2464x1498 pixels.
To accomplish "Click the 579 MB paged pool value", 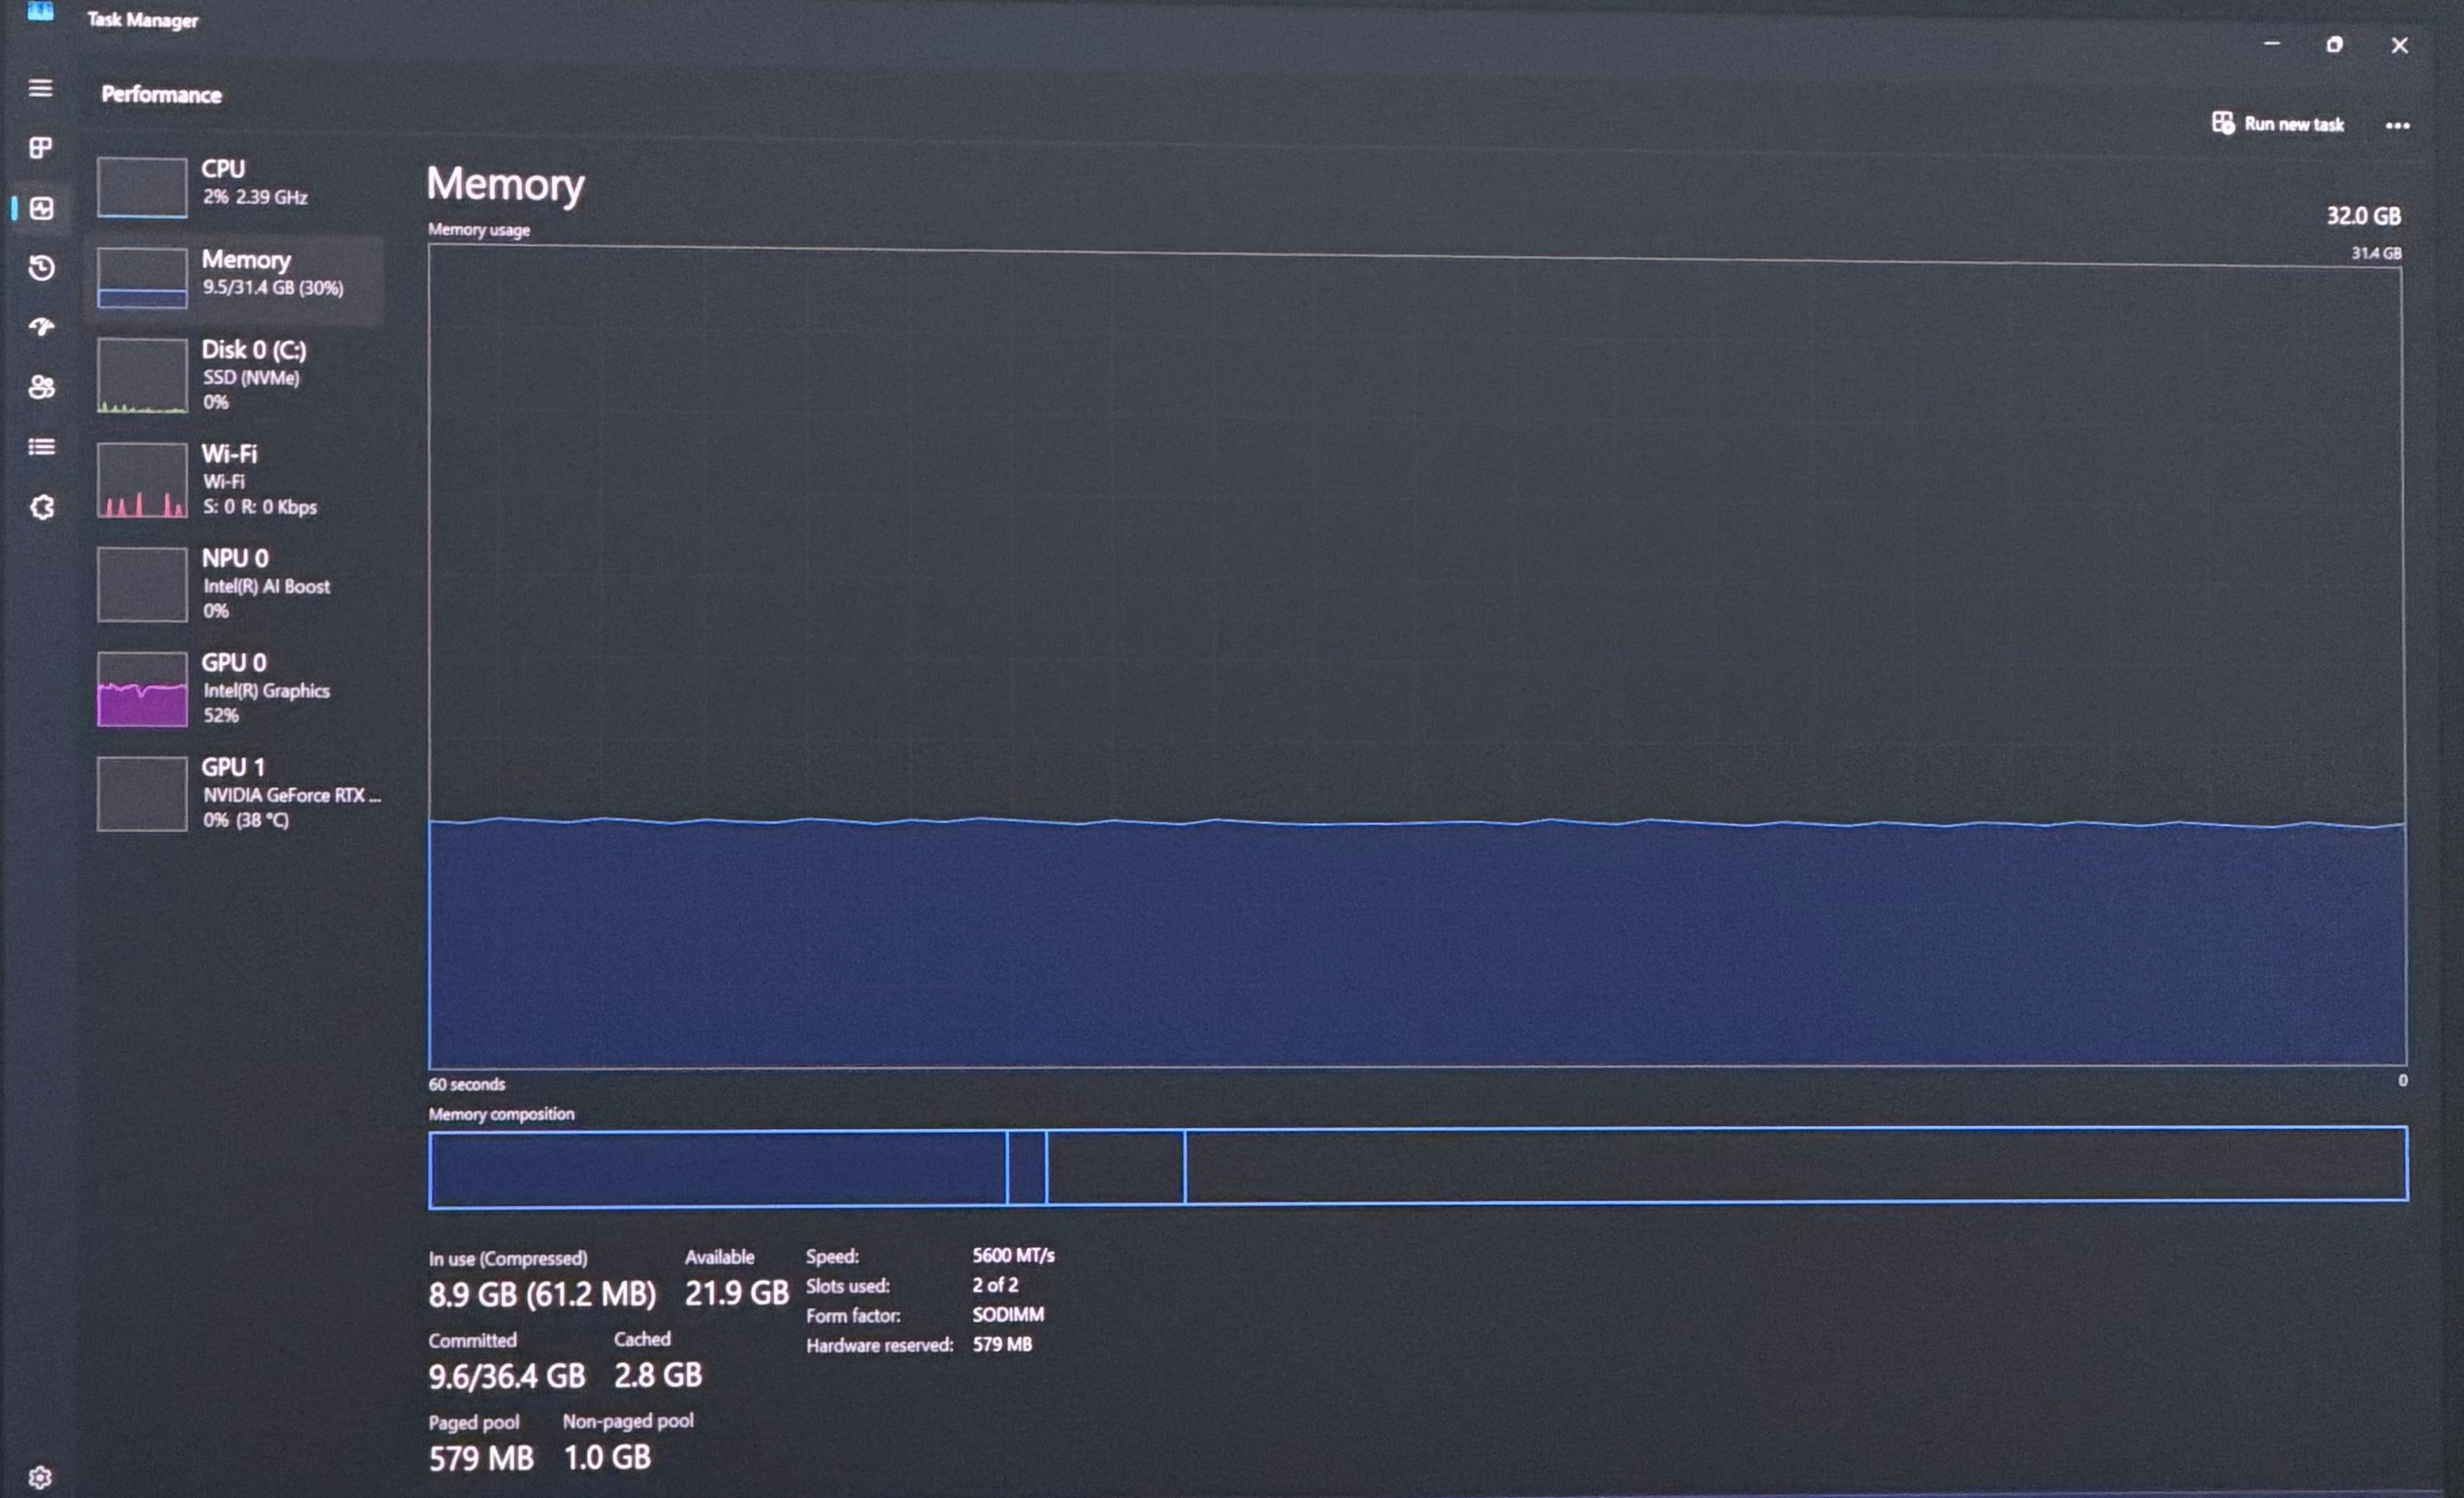I will pyautogui.click(x=481, y=1459).
